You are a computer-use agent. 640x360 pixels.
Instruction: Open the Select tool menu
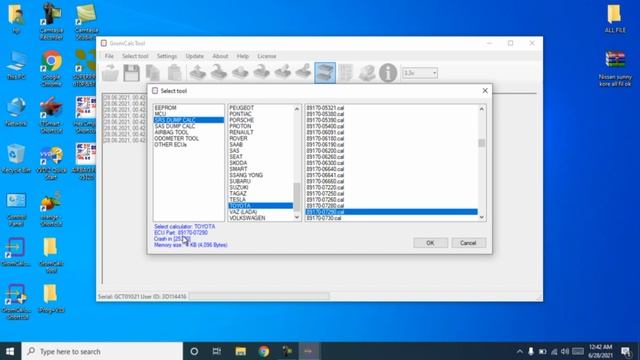(x=135, y=56)
